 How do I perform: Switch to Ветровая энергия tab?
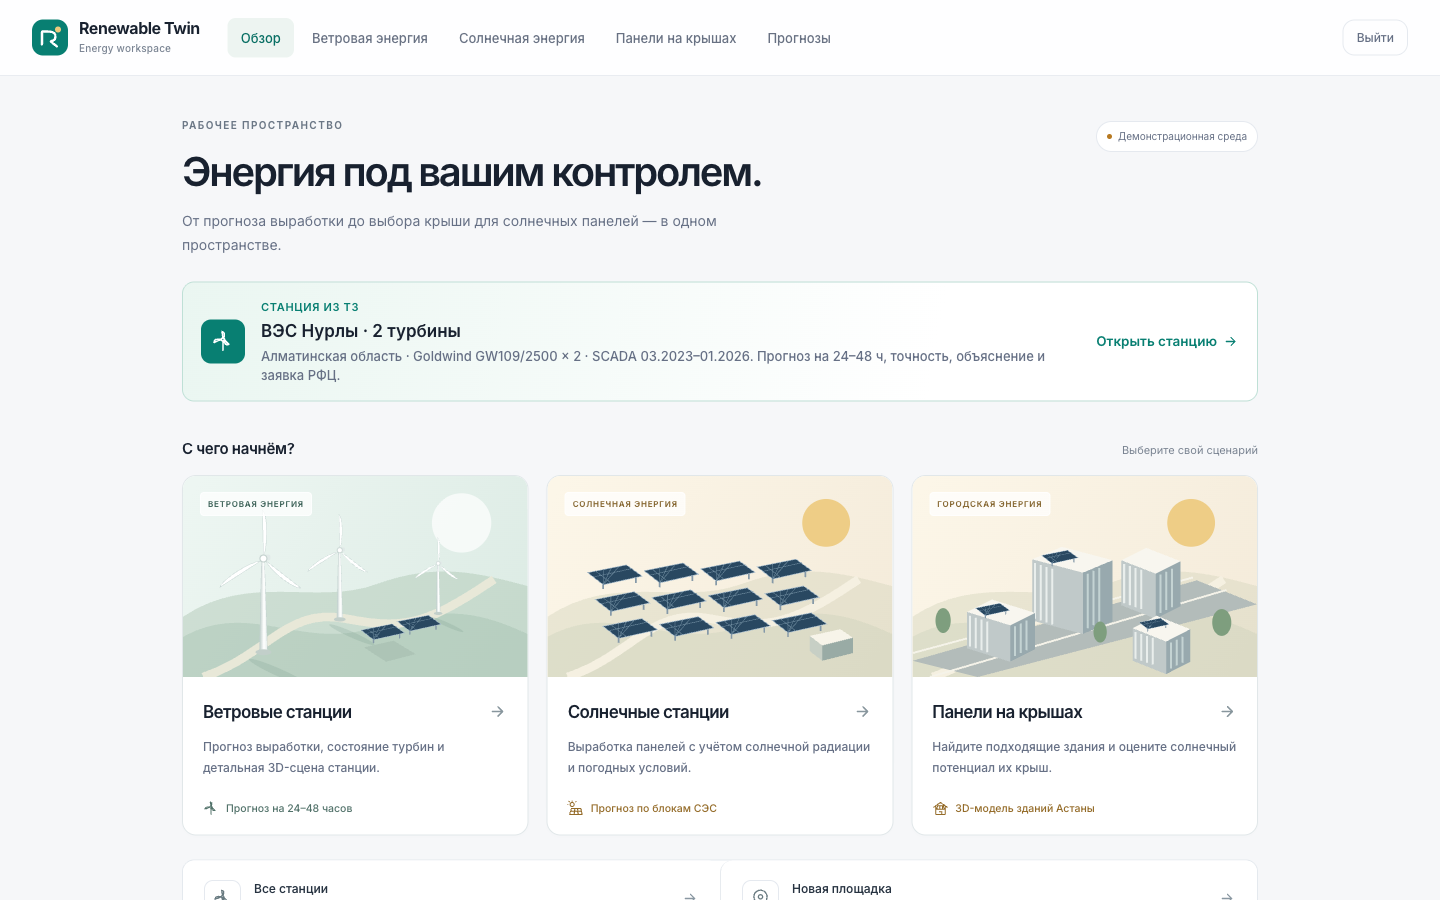(x=370, y=38)
